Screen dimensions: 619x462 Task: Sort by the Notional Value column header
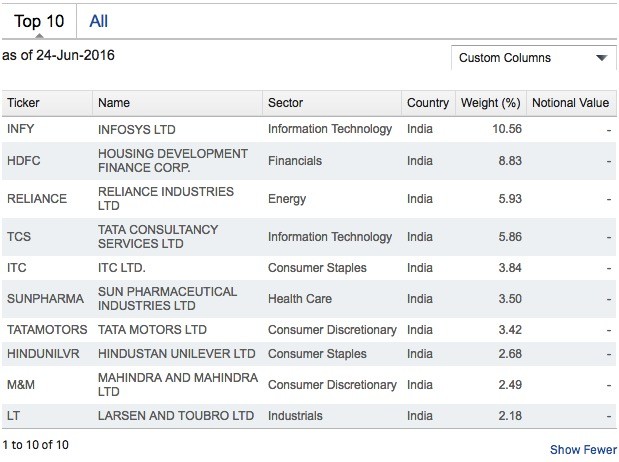tap(570, 103)
